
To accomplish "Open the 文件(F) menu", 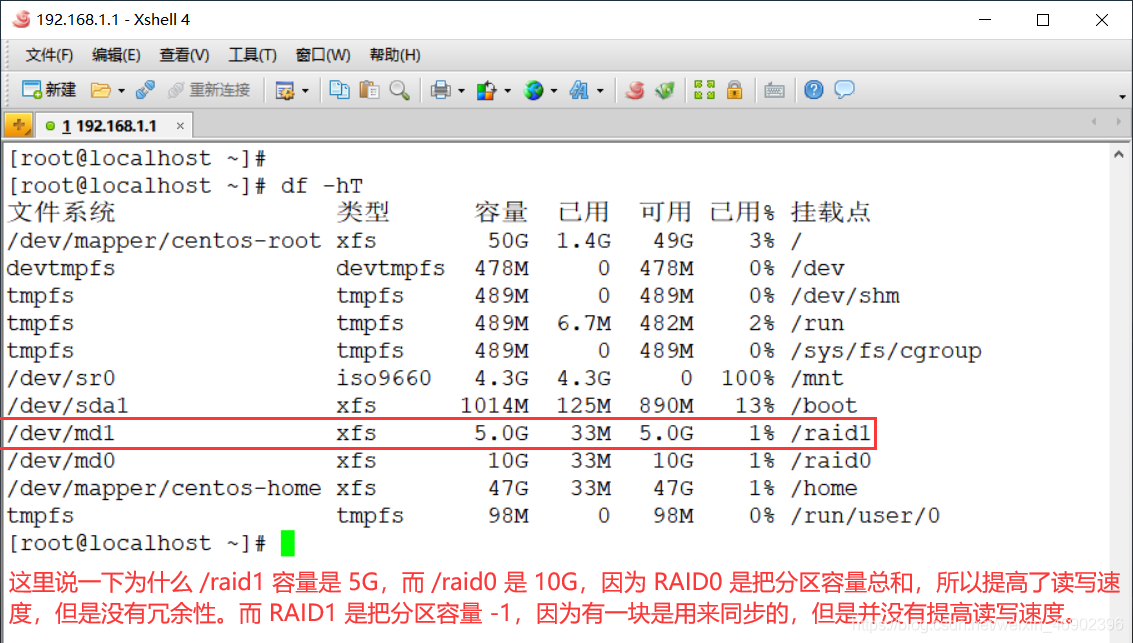I will click(x=49, y=55).
